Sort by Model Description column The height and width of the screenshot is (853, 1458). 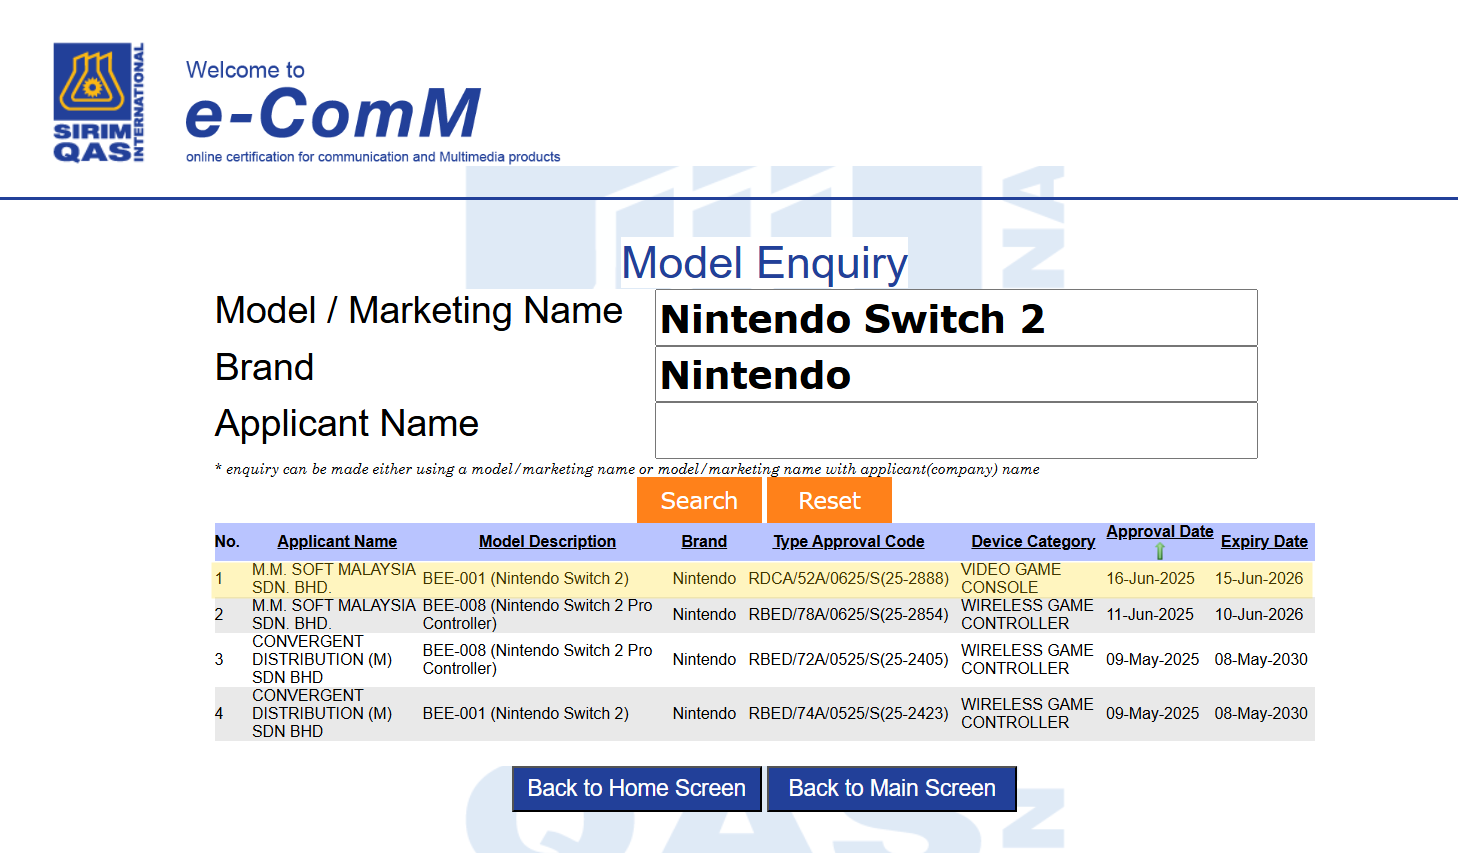[547, 541]
